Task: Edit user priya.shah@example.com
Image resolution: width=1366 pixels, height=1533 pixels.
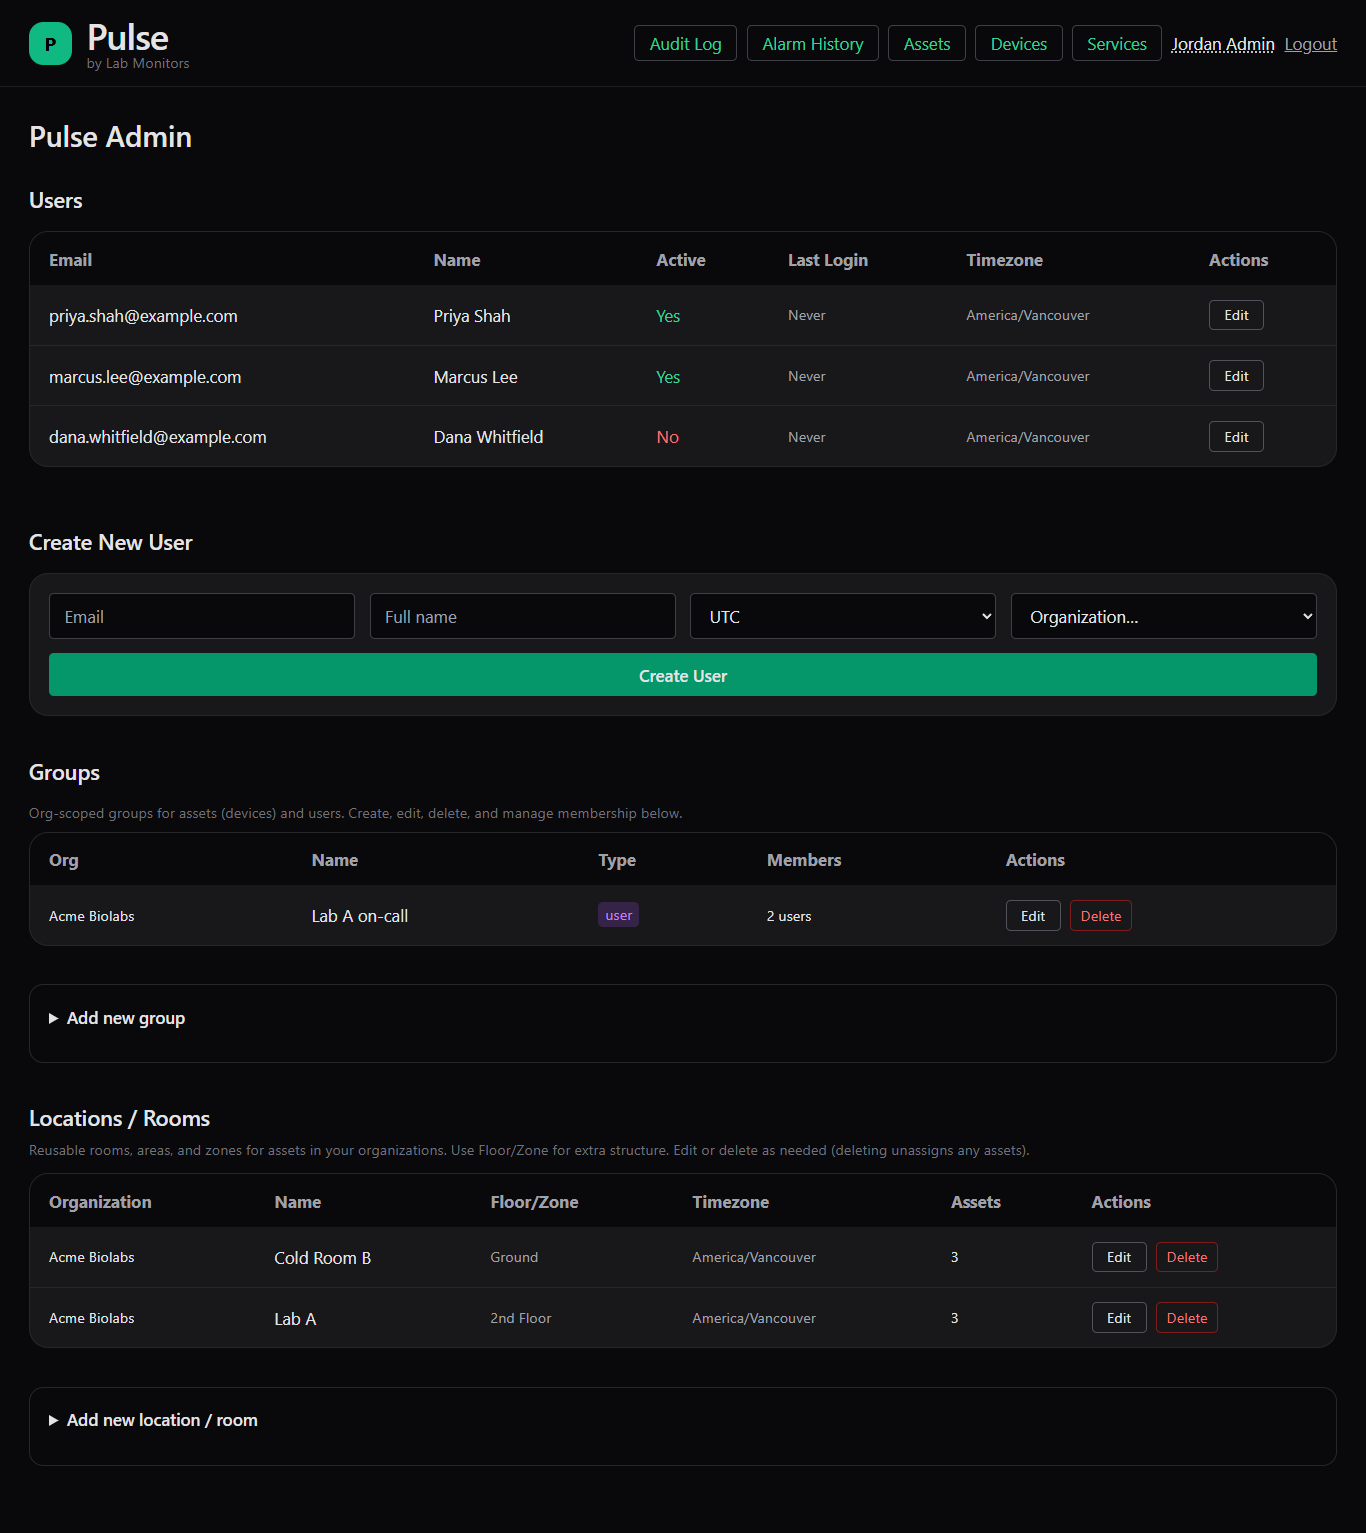Action: pos(1236,315)
